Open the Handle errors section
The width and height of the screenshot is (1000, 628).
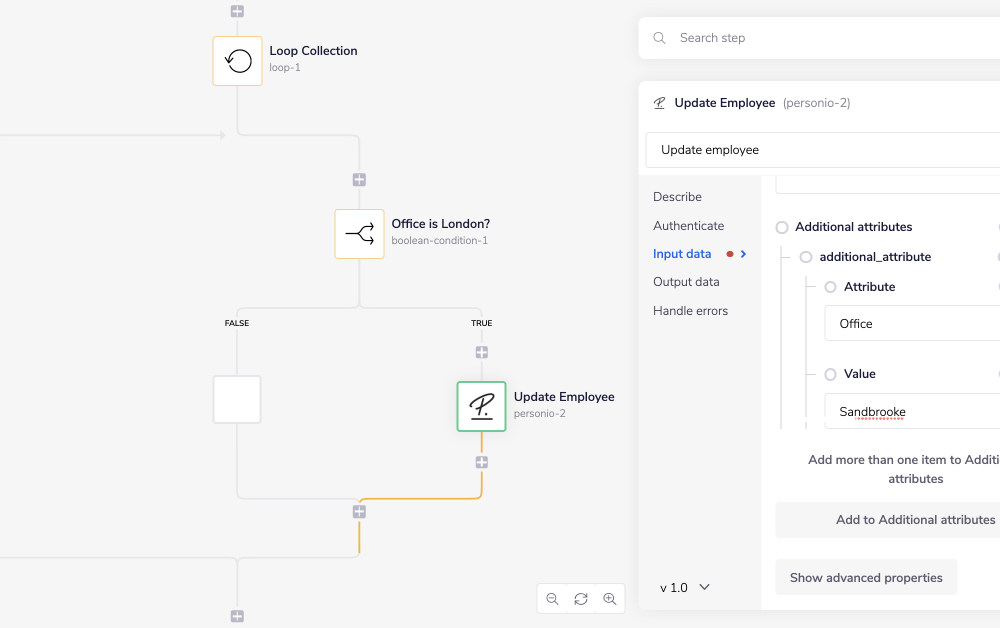690,311
